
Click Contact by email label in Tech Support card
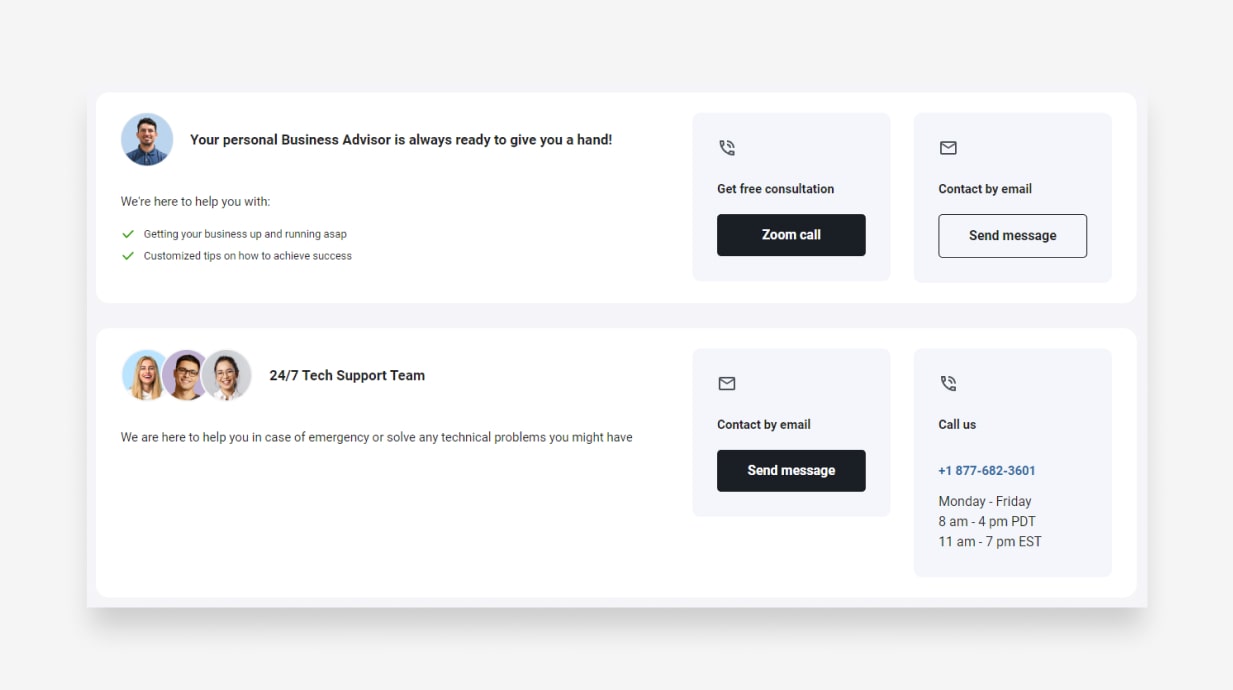pos(763,425)
